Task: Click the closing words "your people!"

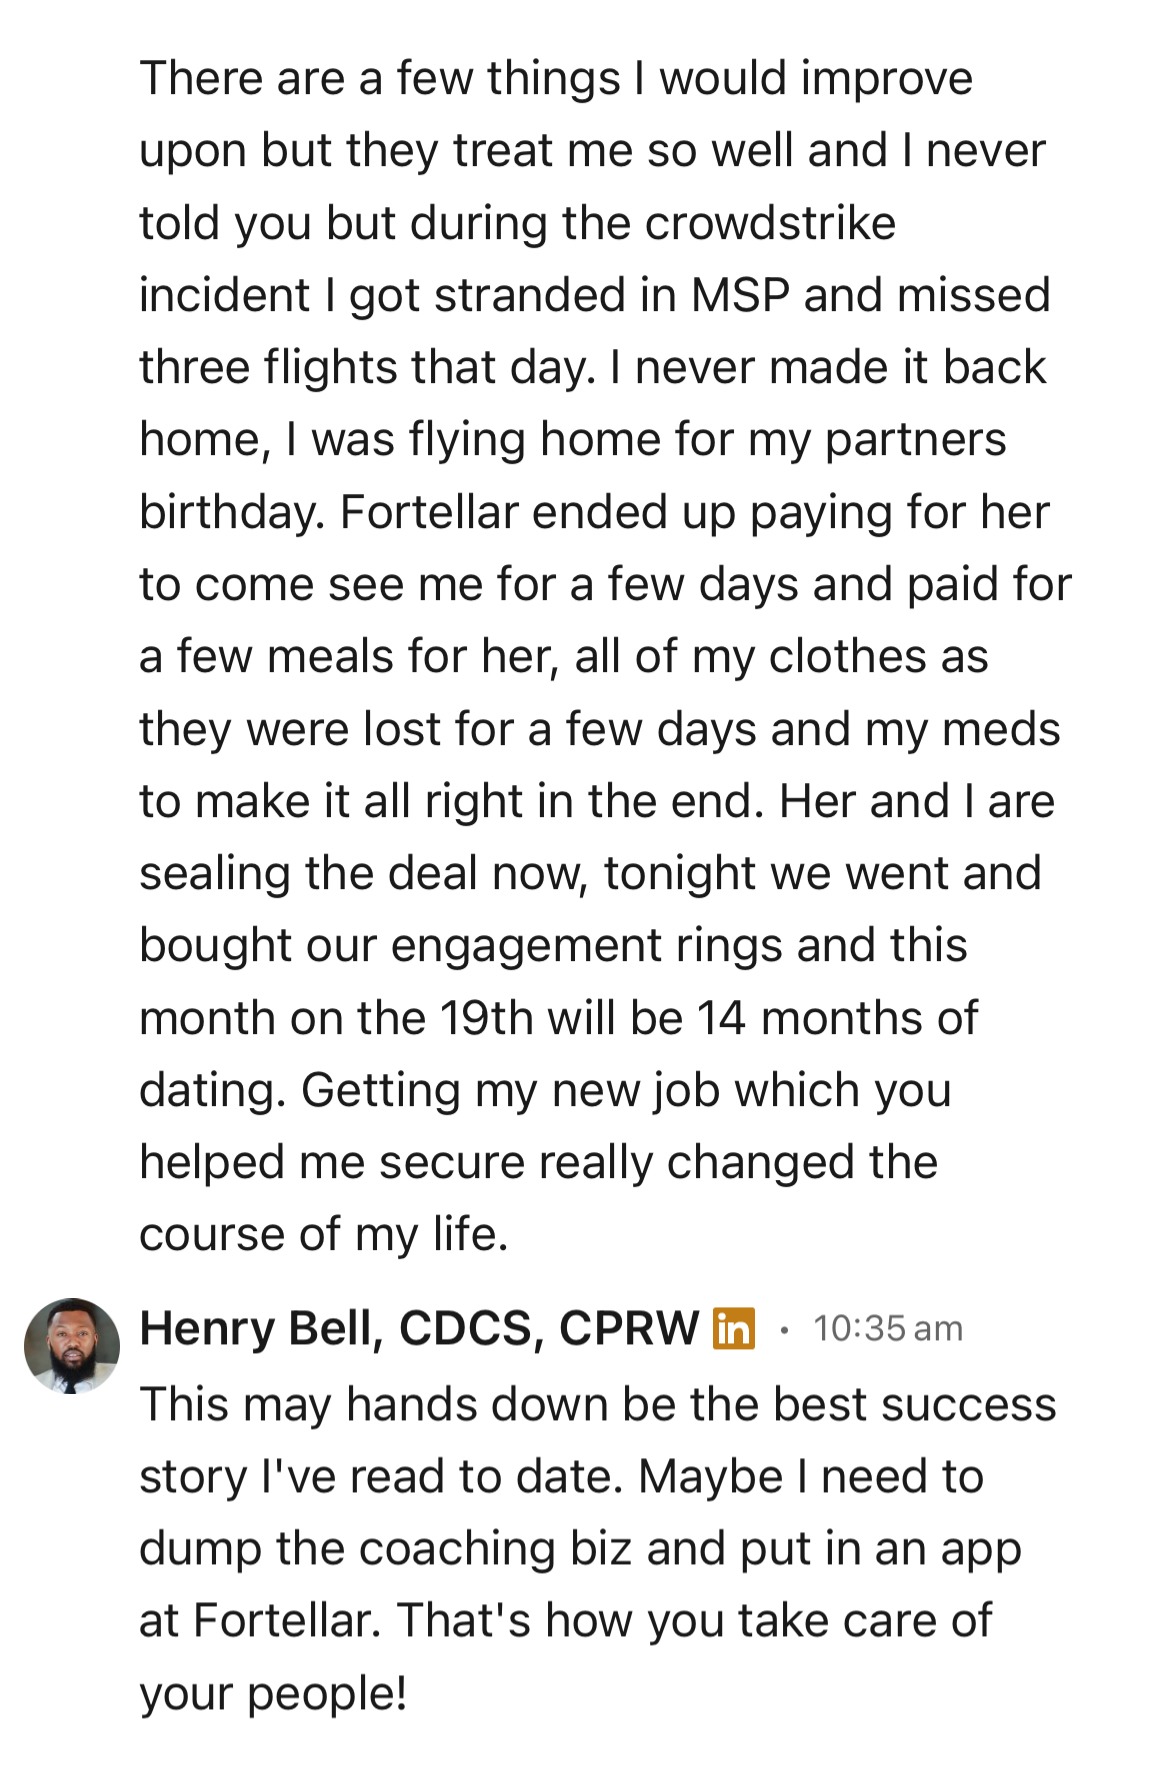Action: 273,1693
